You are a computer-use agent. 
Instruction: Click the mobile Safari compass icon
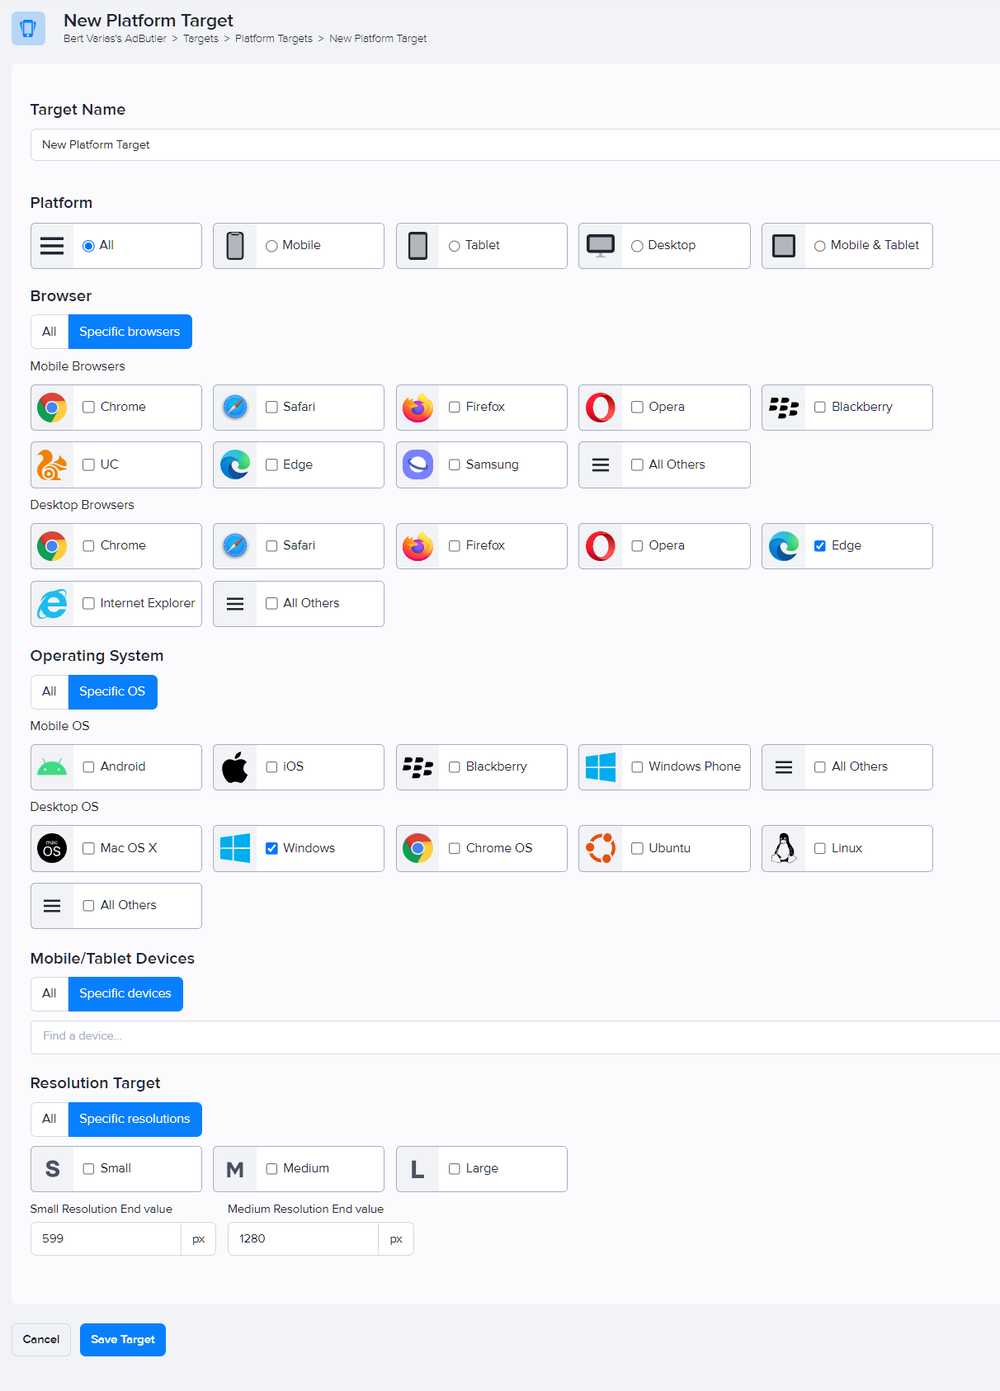[x=235, y=408]
